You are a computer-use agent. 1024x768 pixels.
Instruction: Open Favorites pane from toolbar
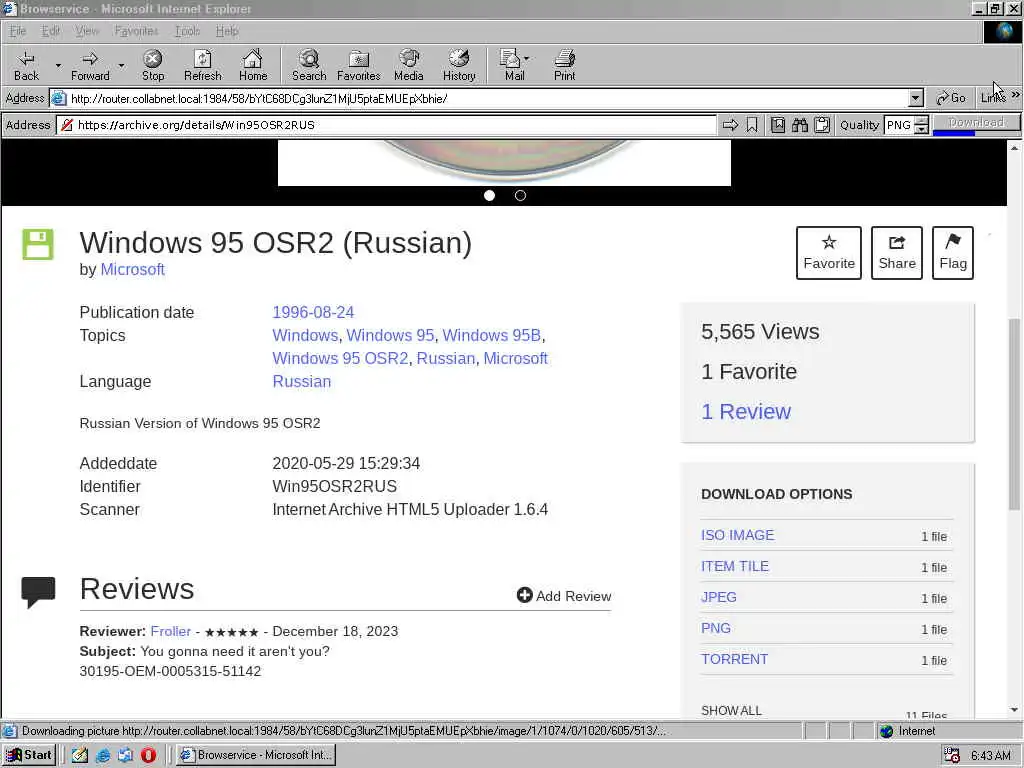[x=359, y=65]
